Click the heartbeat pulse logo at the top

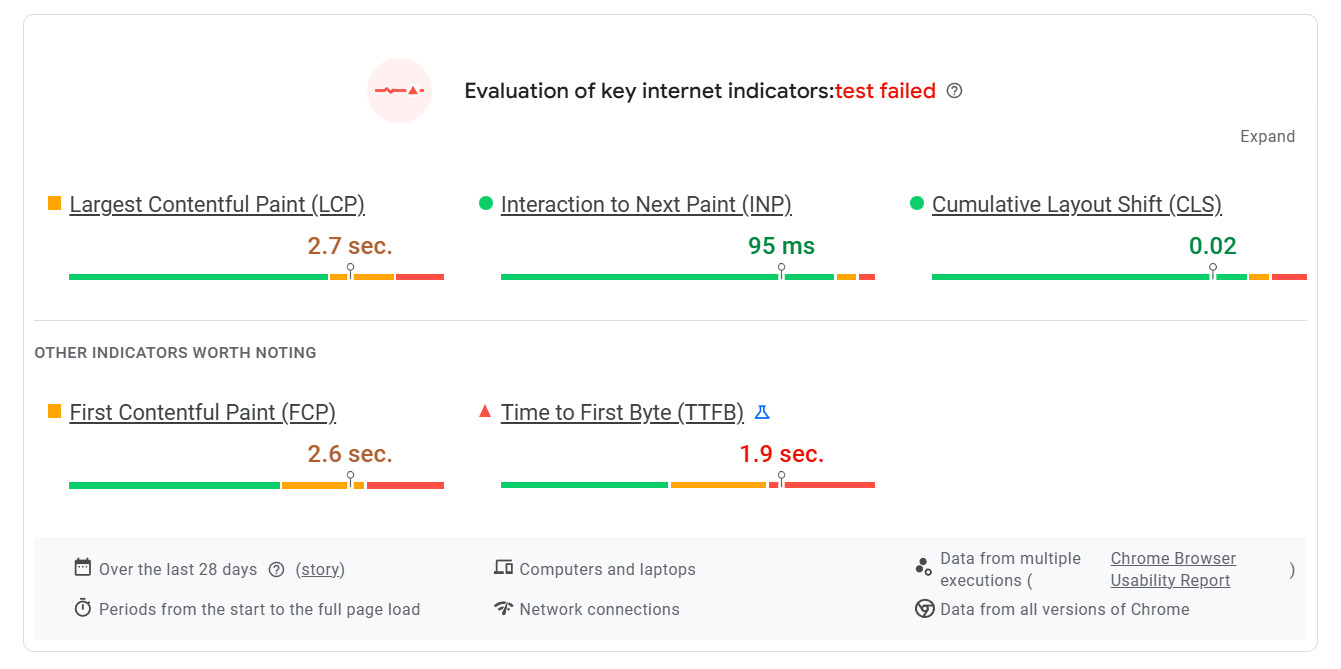[x=399, y=90]
